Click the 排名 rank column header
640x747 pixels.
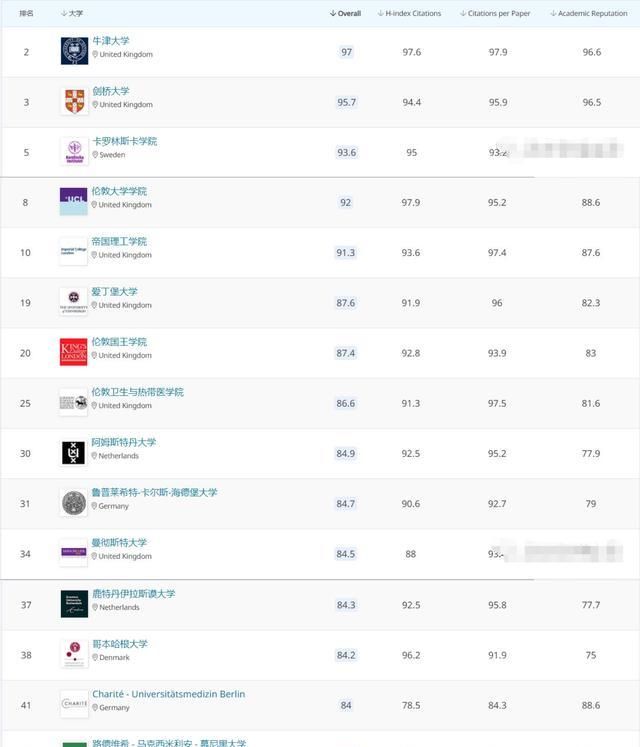pos(26,13)
